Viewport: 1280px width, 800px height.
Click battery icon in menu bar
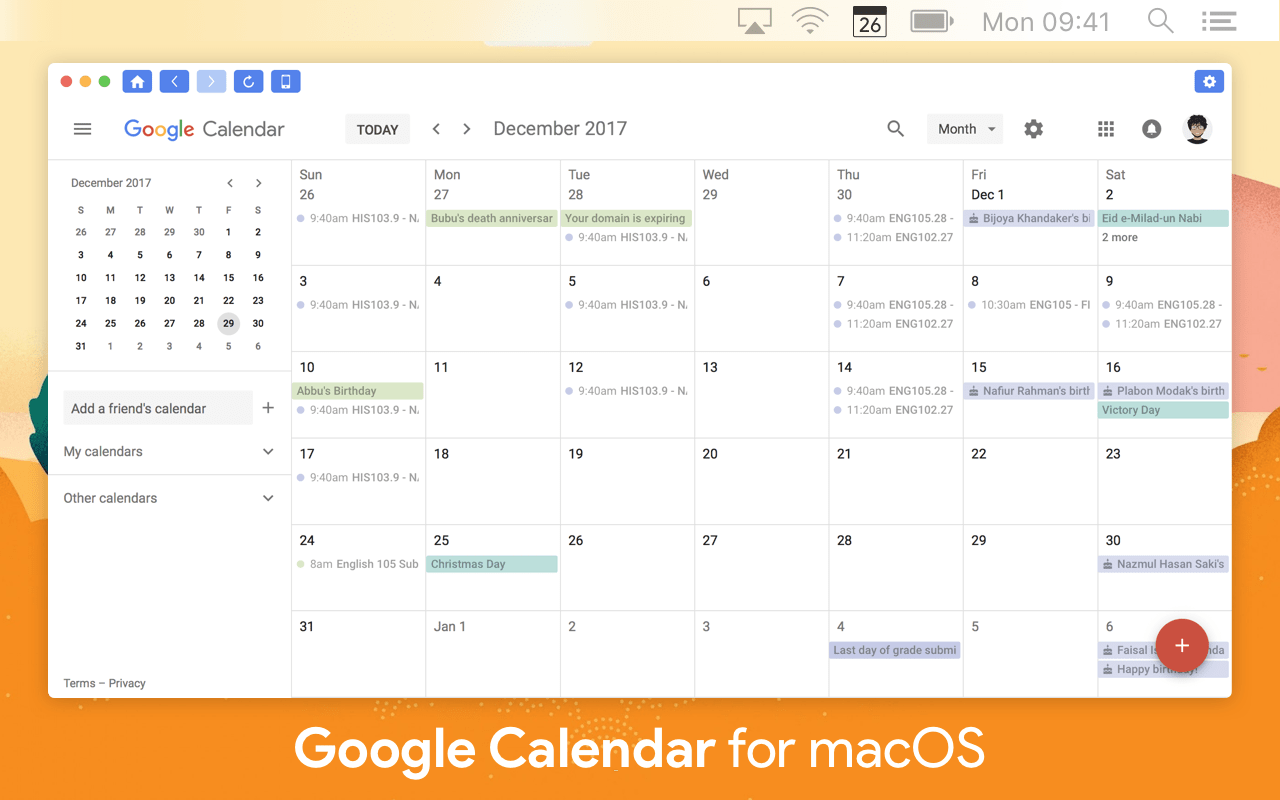[x=931, y=21]
